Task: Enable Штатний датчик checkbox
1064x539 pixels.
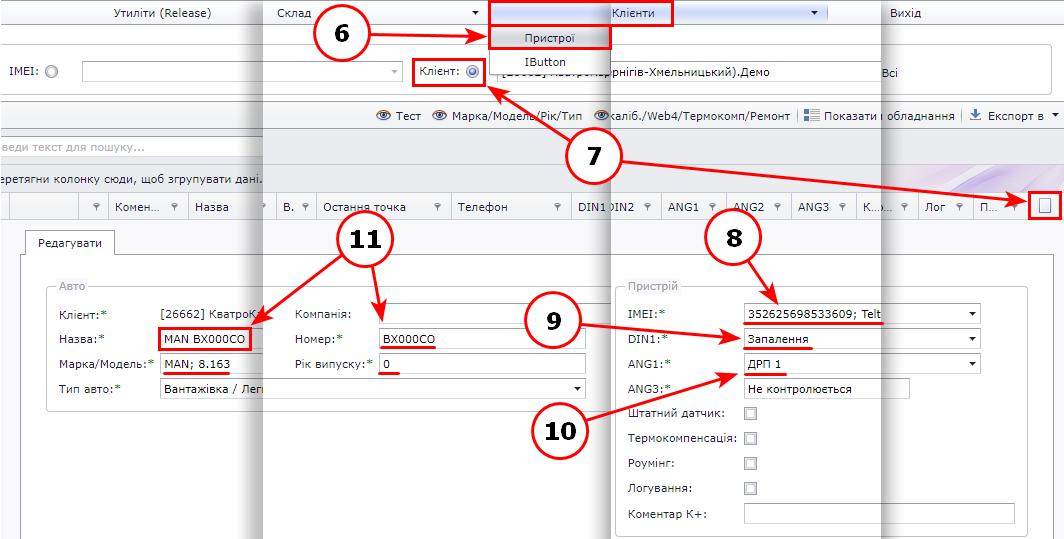Action: [x=750, y=413]
